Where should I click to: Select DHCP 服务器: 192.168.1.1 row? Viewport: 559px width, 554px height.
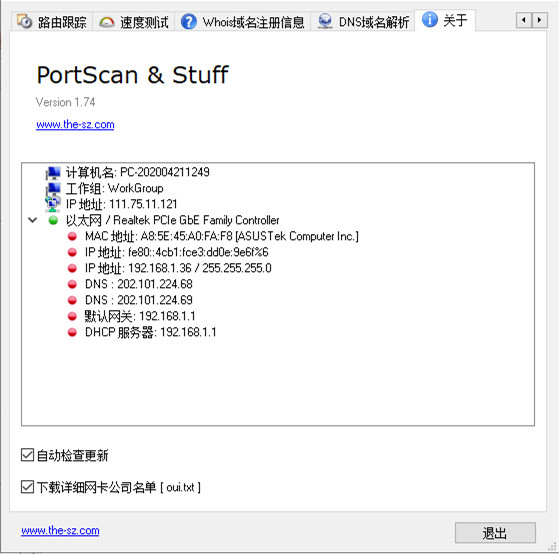click(x=150, y=332)
